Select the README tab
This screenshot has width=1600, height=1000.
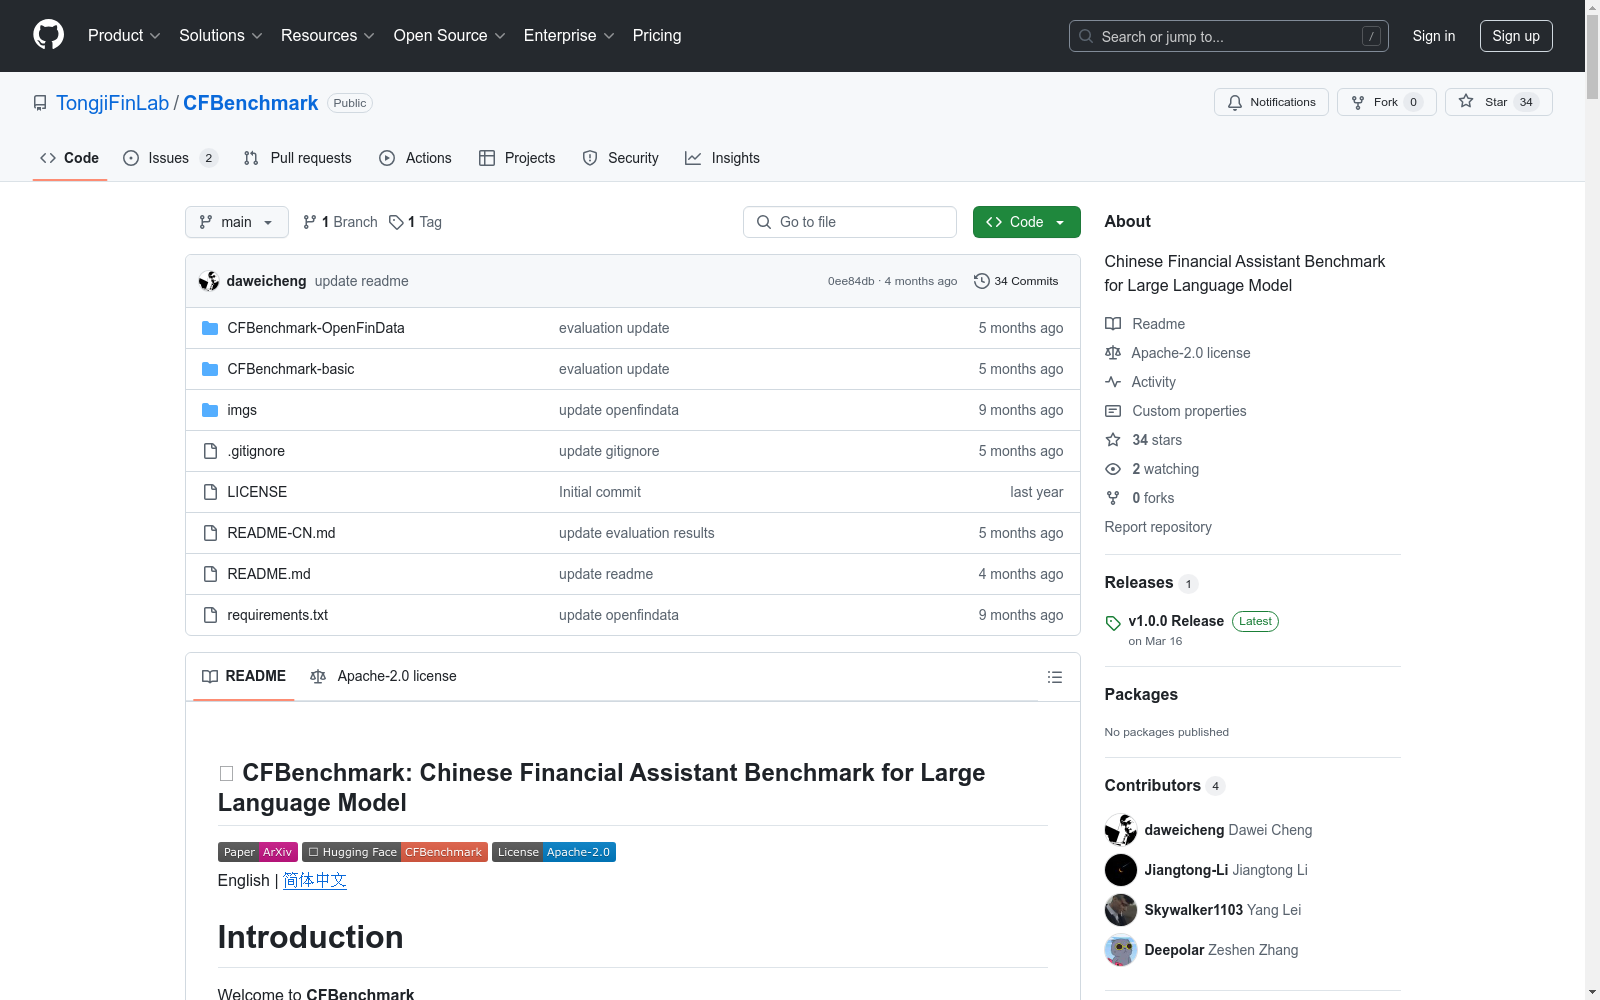244,676
